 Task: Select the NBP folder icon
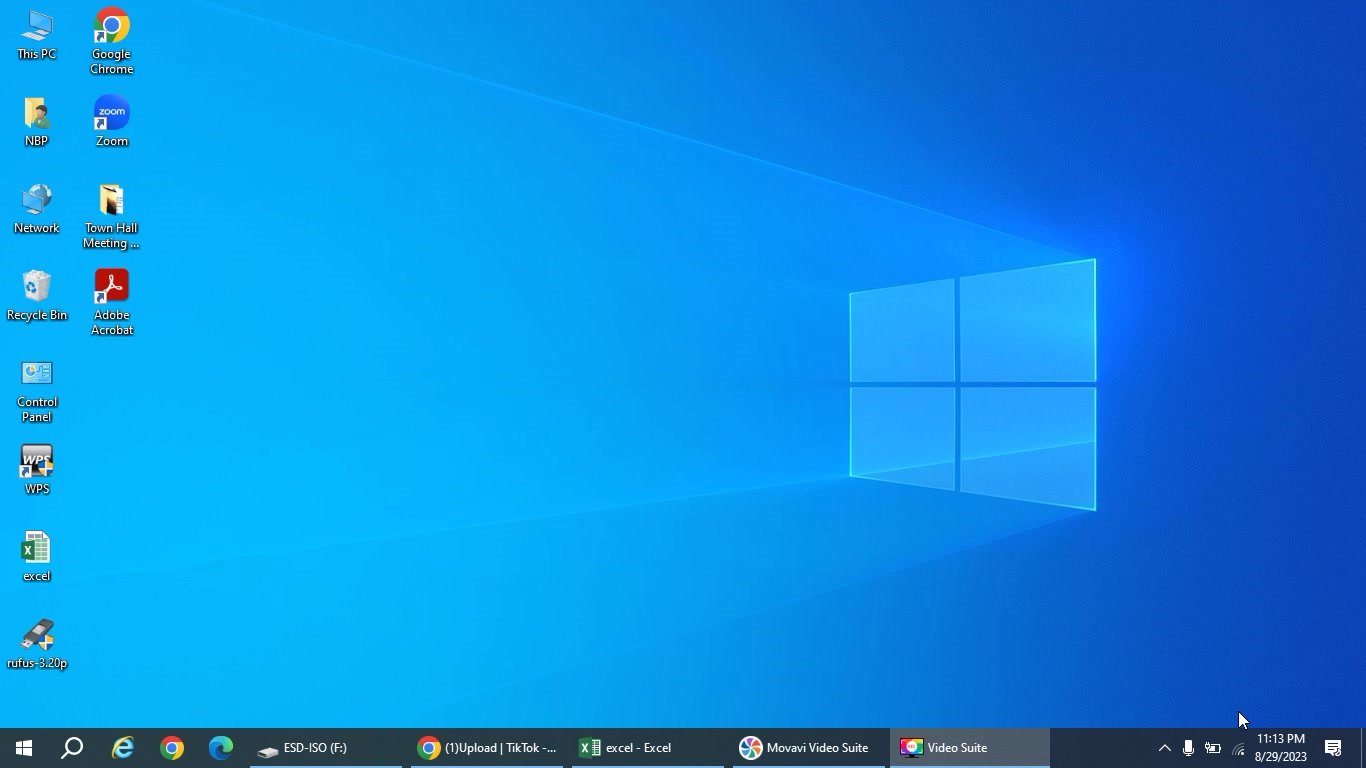pyautogui.click(x=37, y=121)
